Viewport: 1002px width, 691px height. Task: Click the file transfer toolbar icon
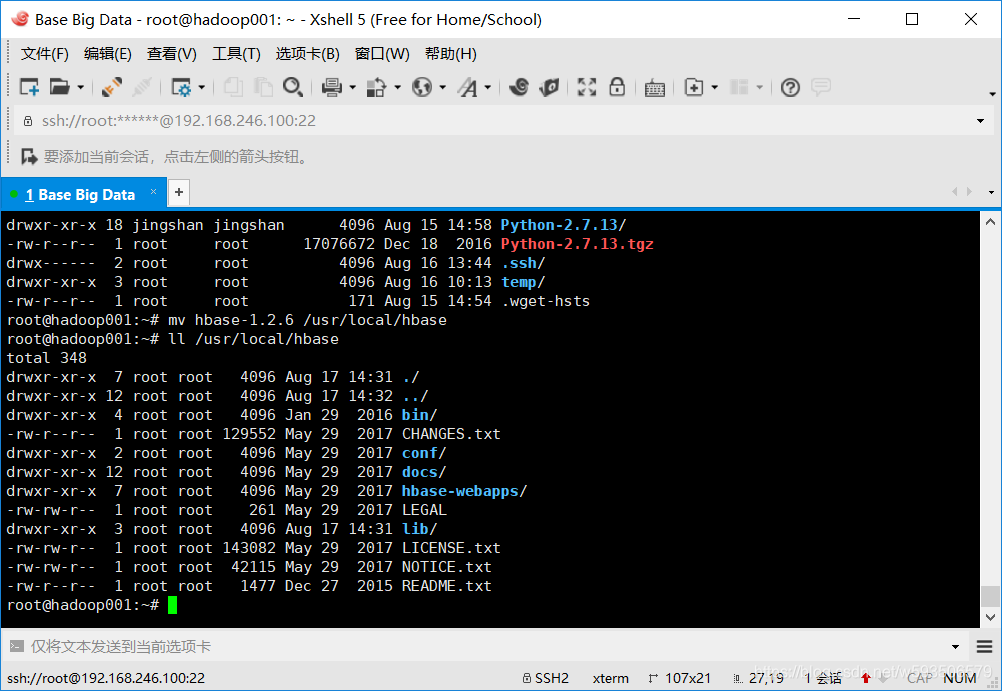376,87
